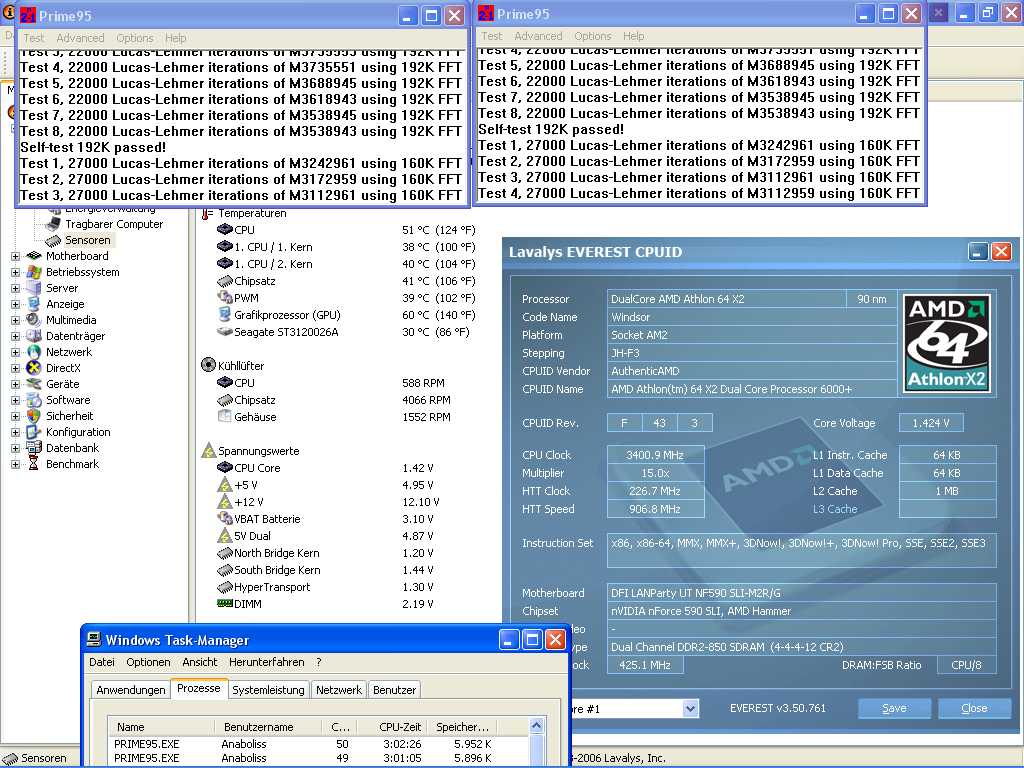Click the Betriebssystem Windows icon
1024x768 pixels.
pyautogui.click(x=34, y=272)
